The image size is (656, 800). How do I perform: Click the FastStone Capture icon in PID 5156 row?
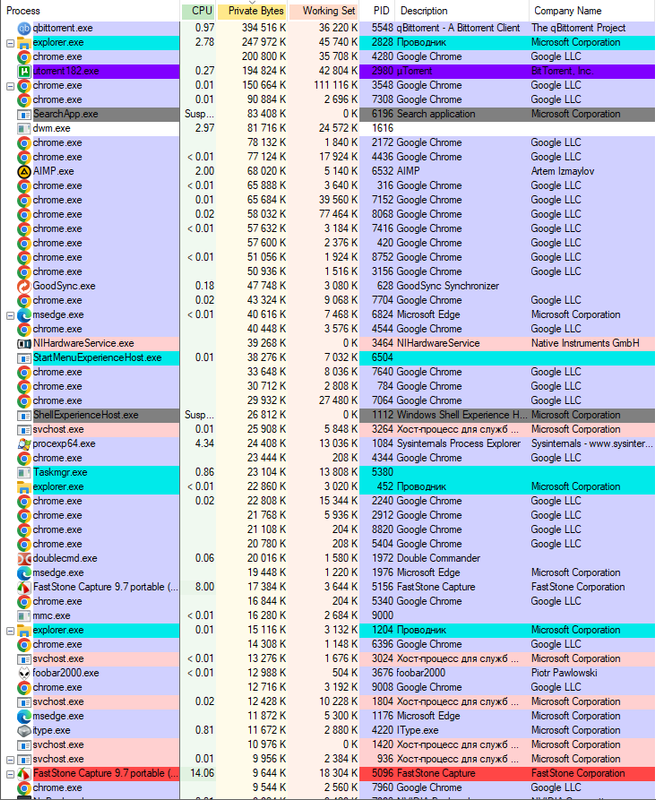(x=24, y=587)
